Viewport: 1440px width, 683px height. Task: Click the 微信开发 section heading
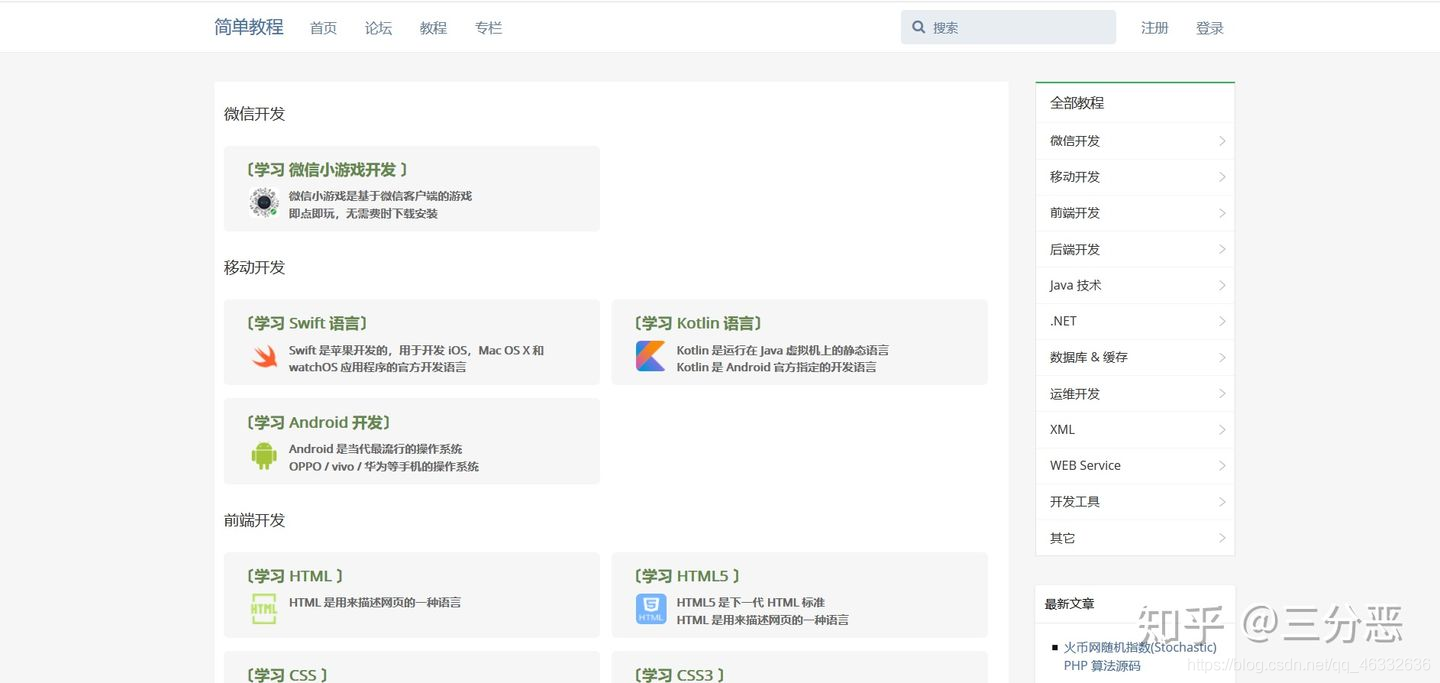coord(255,114)
